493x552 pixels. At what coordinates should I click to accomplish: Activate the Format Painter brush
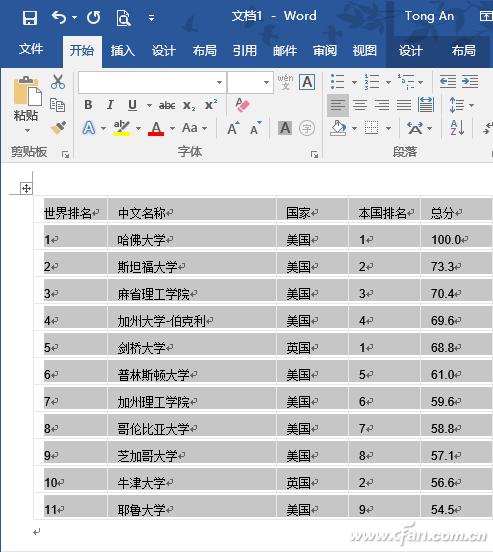(58, 128)
